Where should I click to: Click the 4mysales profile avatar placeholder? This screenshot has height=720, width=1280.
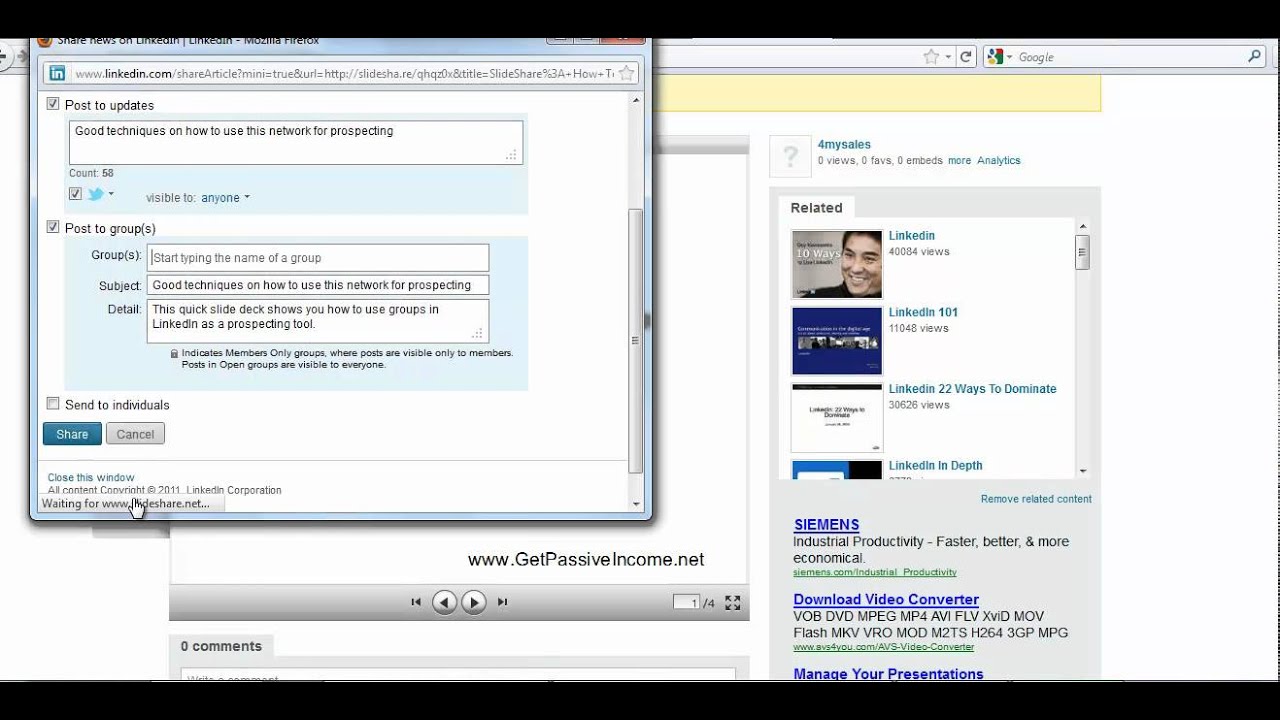[x=790, y=156]
